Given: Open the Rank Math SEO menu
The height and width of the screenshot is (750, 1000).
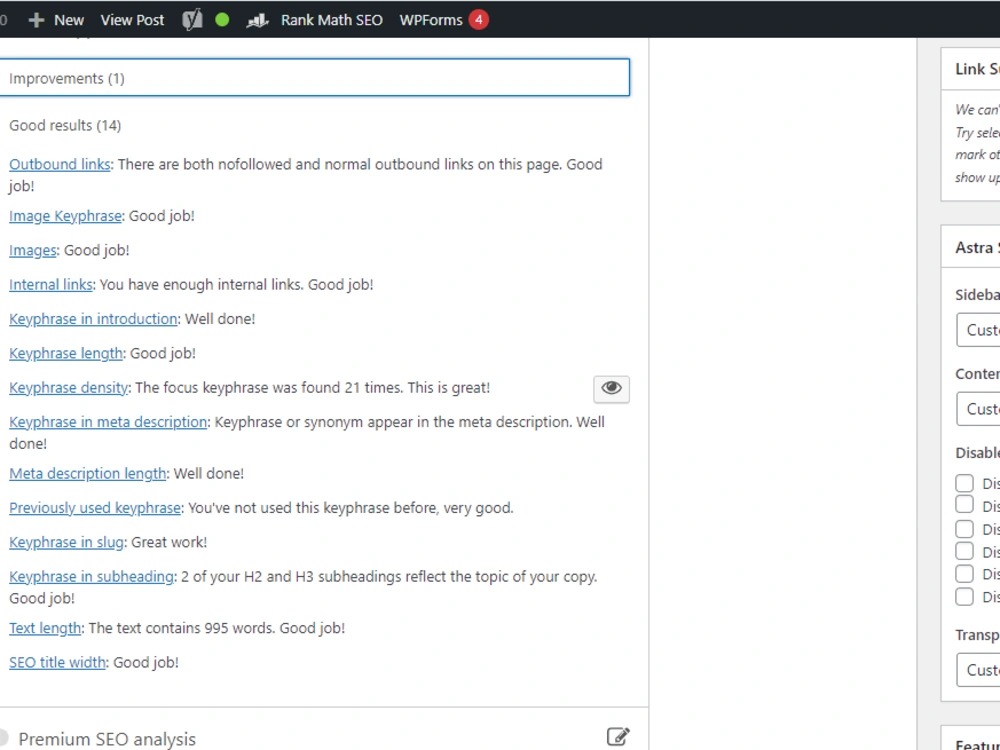Looking at the screenshot, I should tap(332, 20).
